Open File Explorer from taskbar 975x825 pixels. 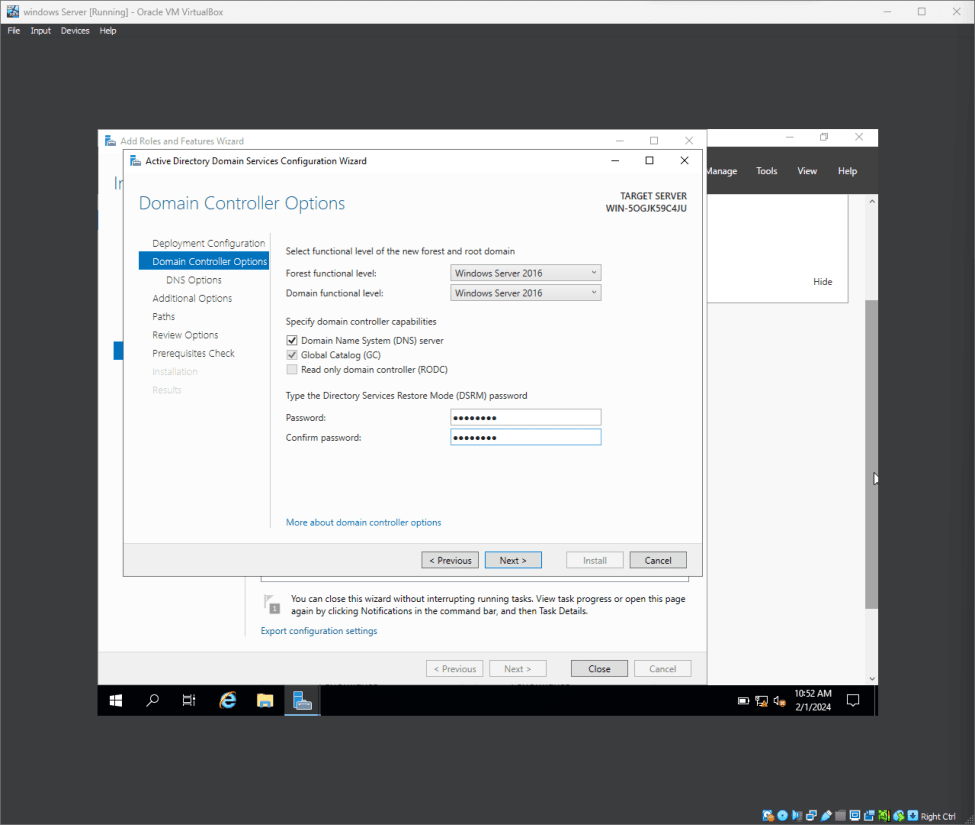coord(265,701)
